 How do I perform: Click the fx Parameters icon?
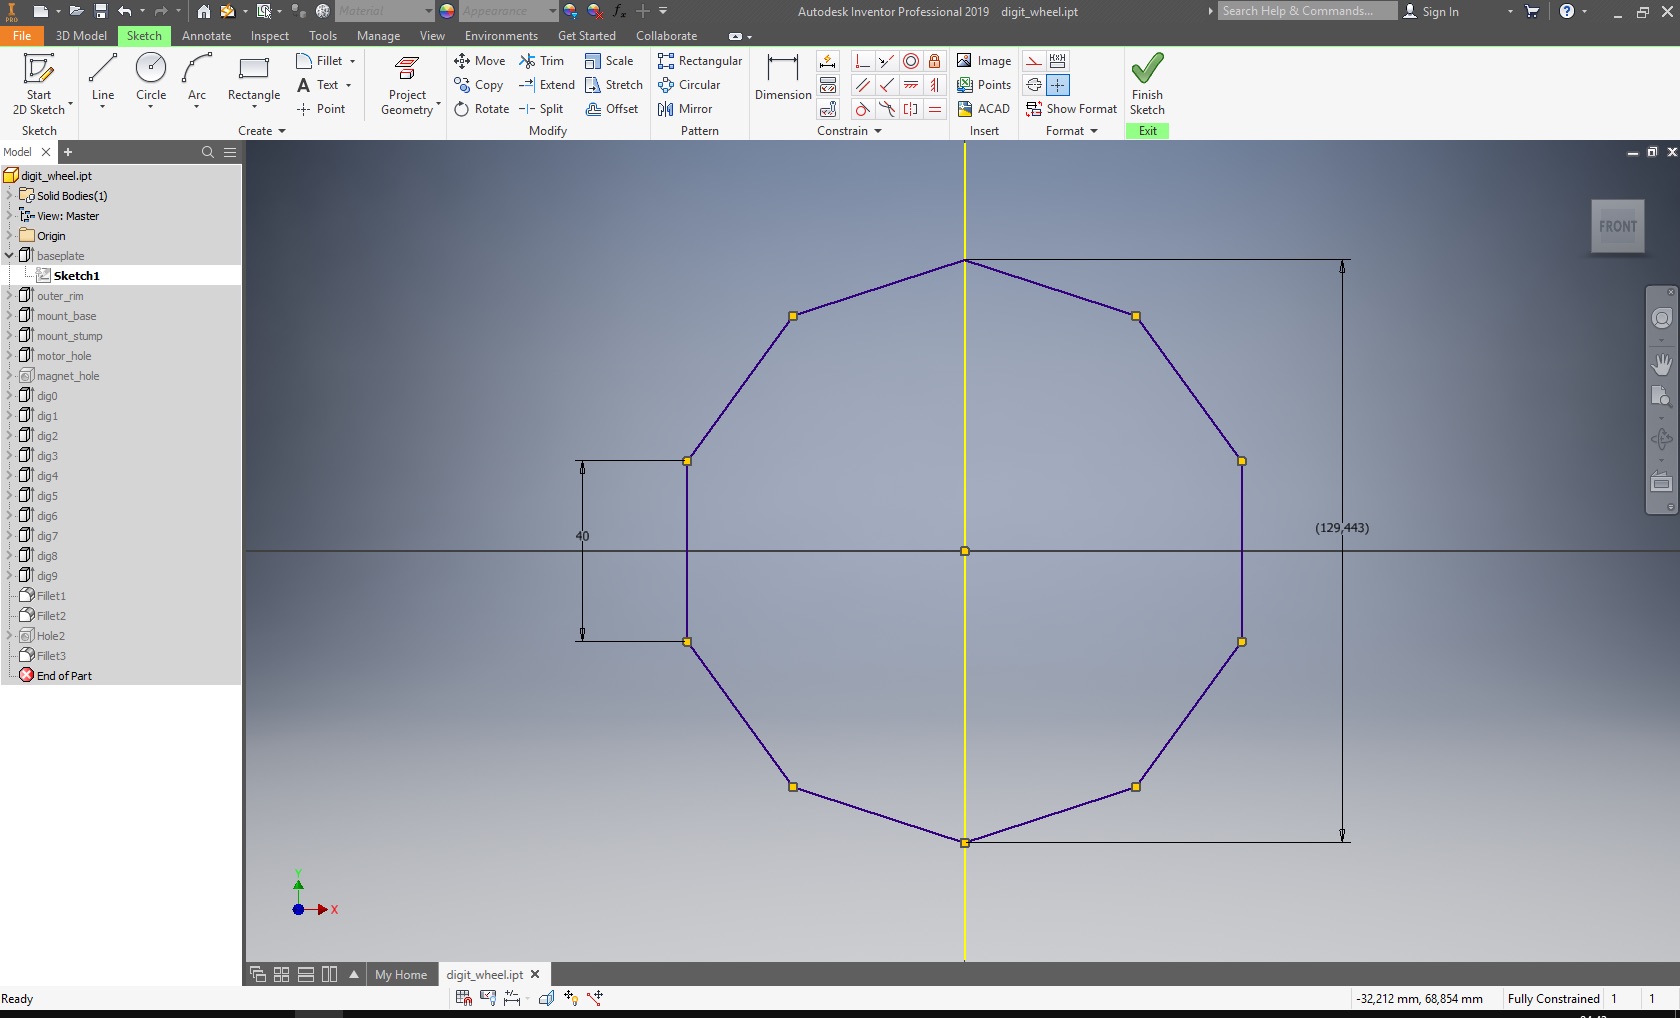pyautogui.click(x=619, y=11)
